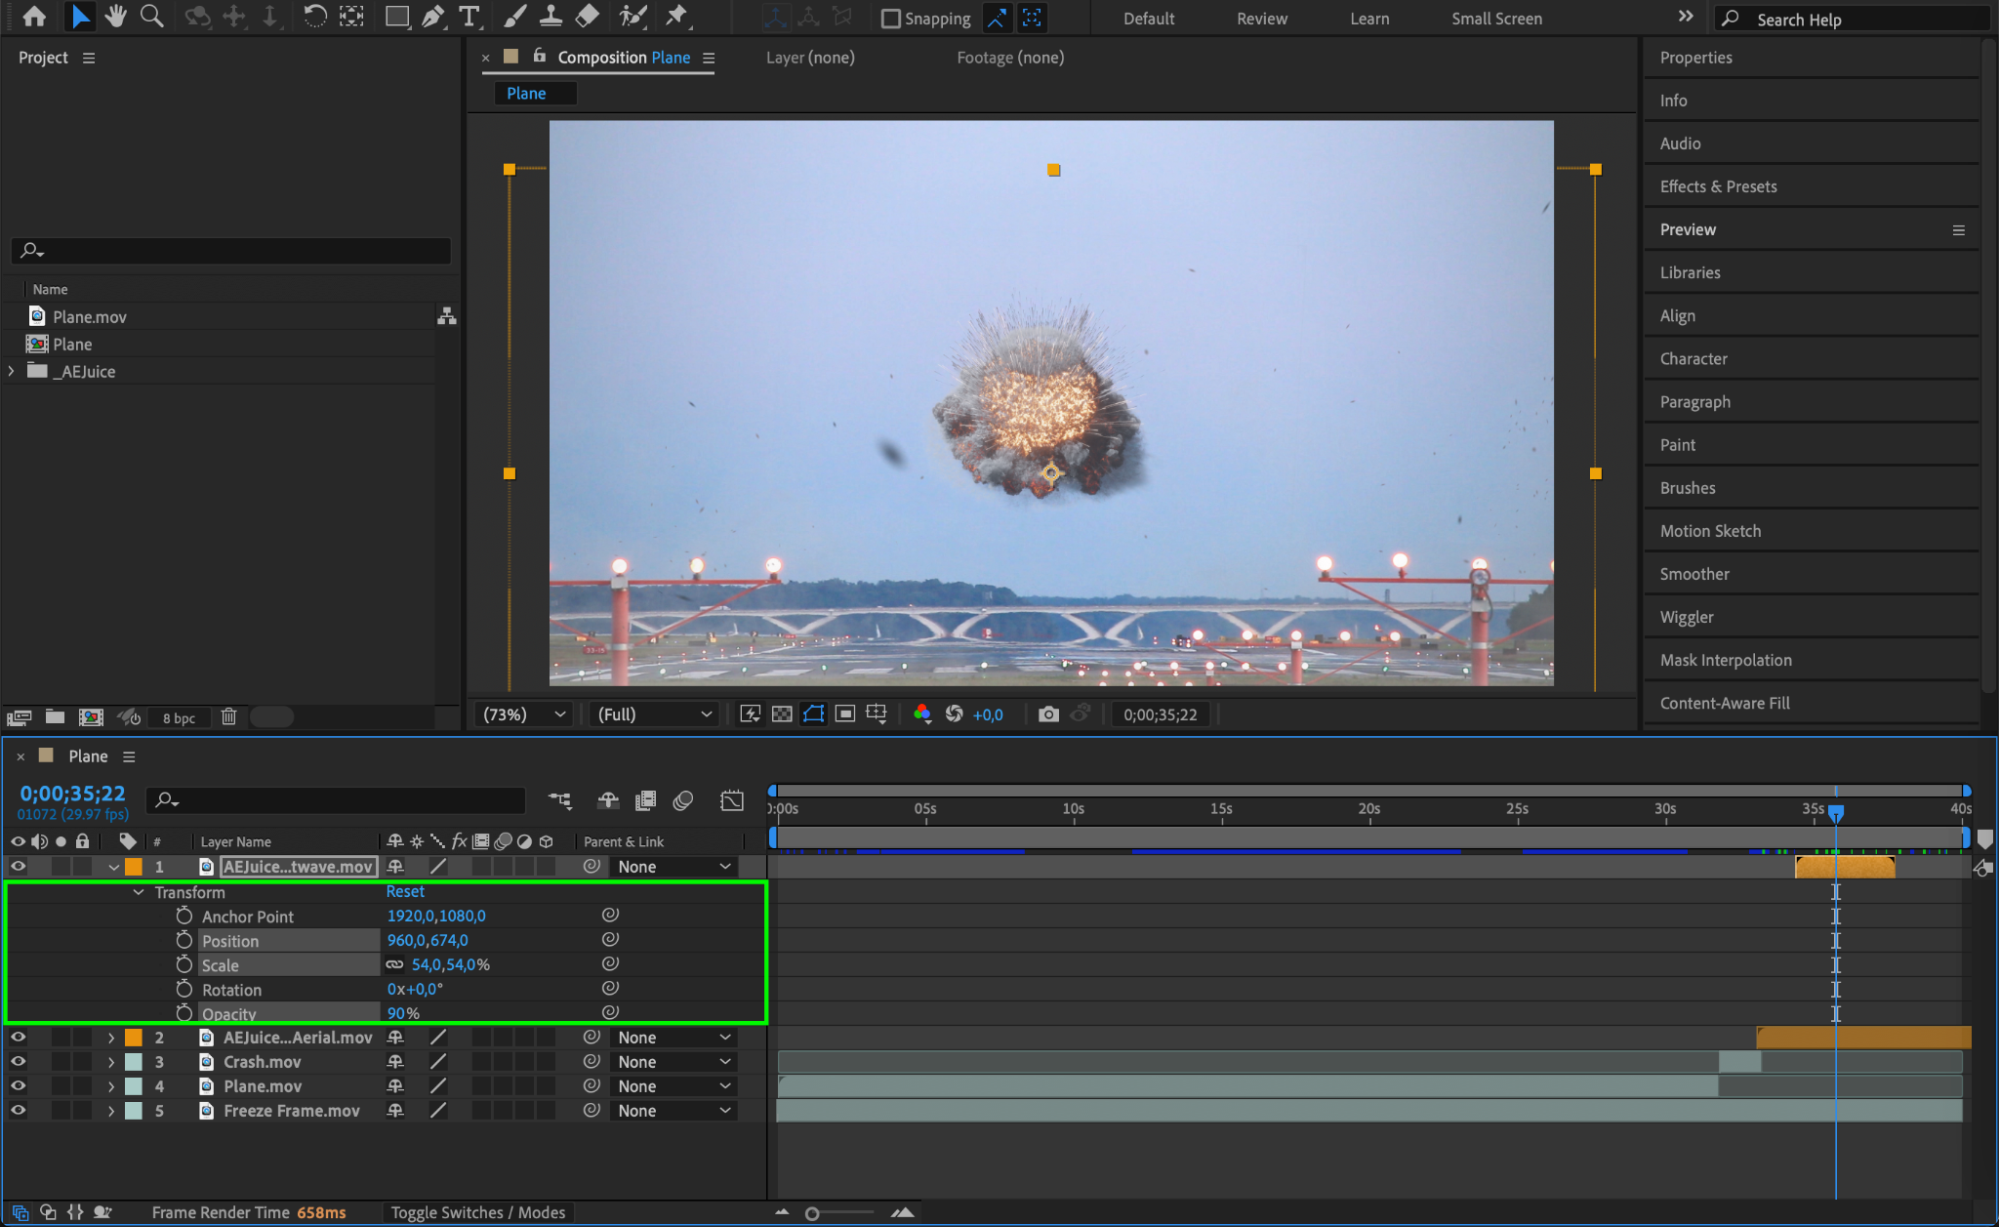Select the Puppet Pin tool
This screenshot has width=1999, height=1227.
[x=677, y=16]
